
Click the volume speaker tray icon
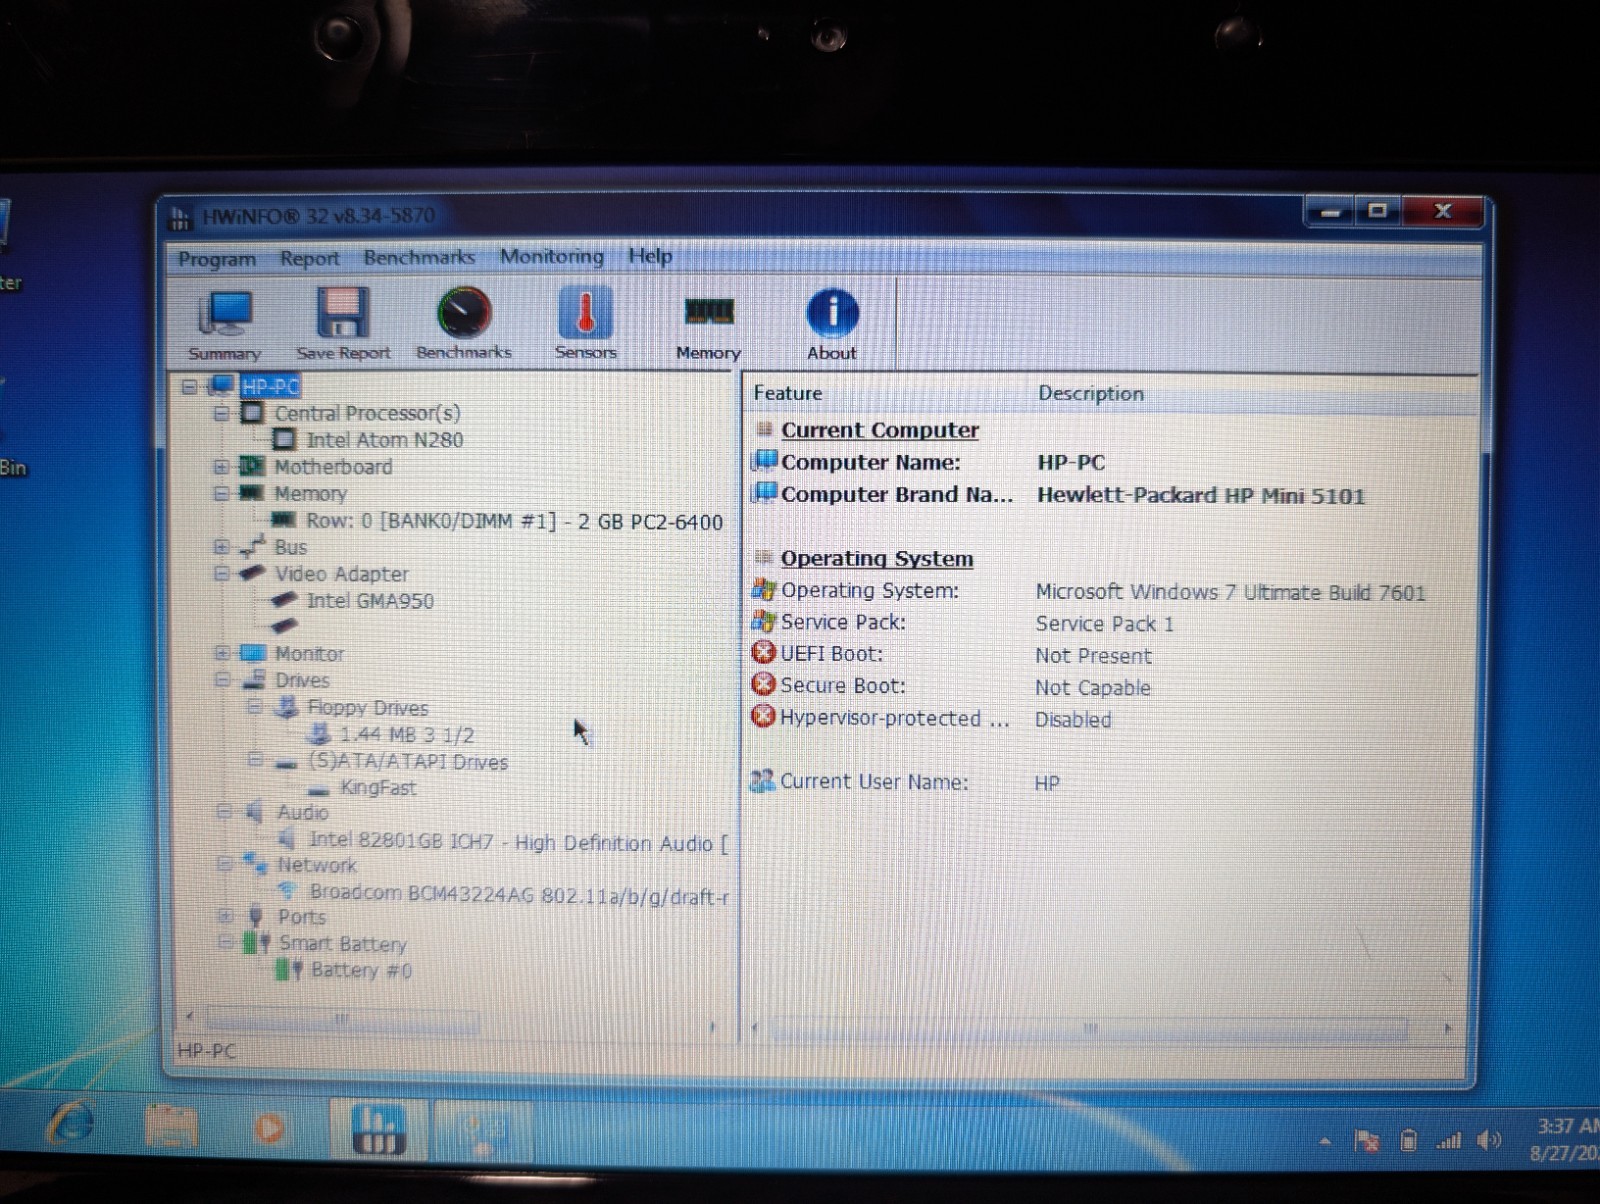[x=1489, y=1140]
